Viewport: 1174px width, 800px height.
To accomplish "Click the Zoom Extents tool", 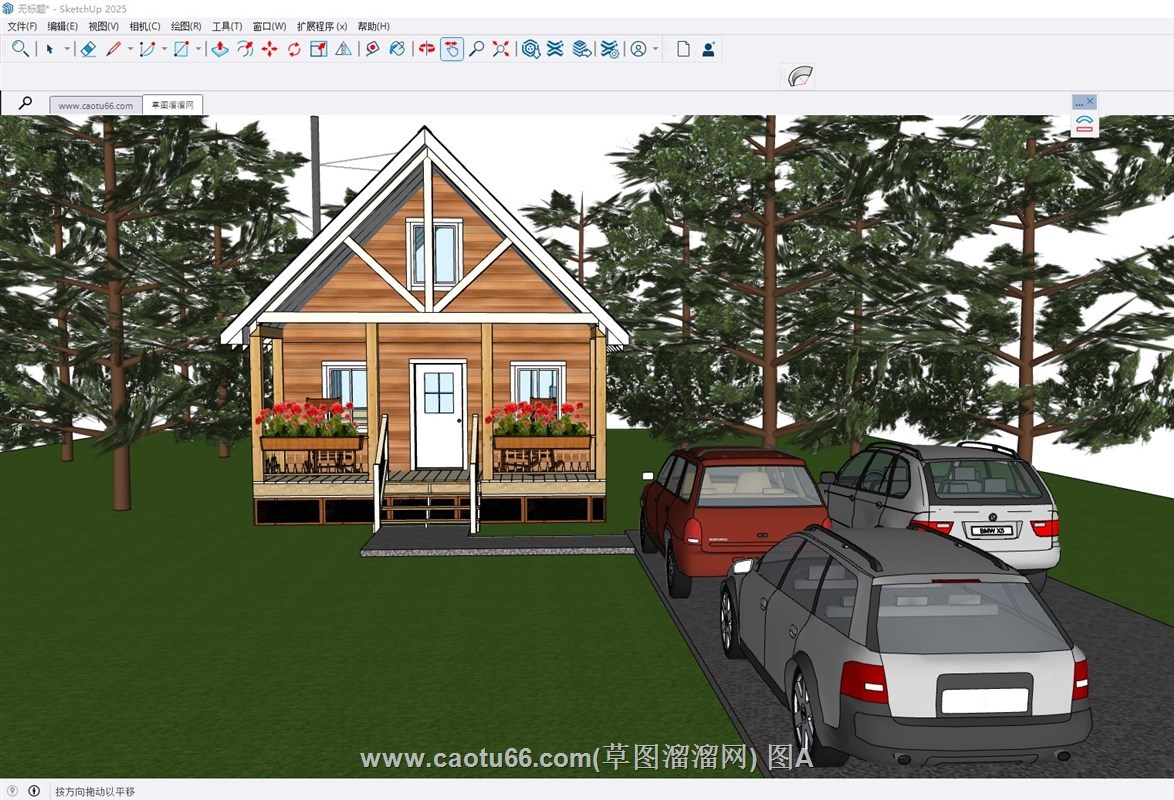I will coord(501,49).
